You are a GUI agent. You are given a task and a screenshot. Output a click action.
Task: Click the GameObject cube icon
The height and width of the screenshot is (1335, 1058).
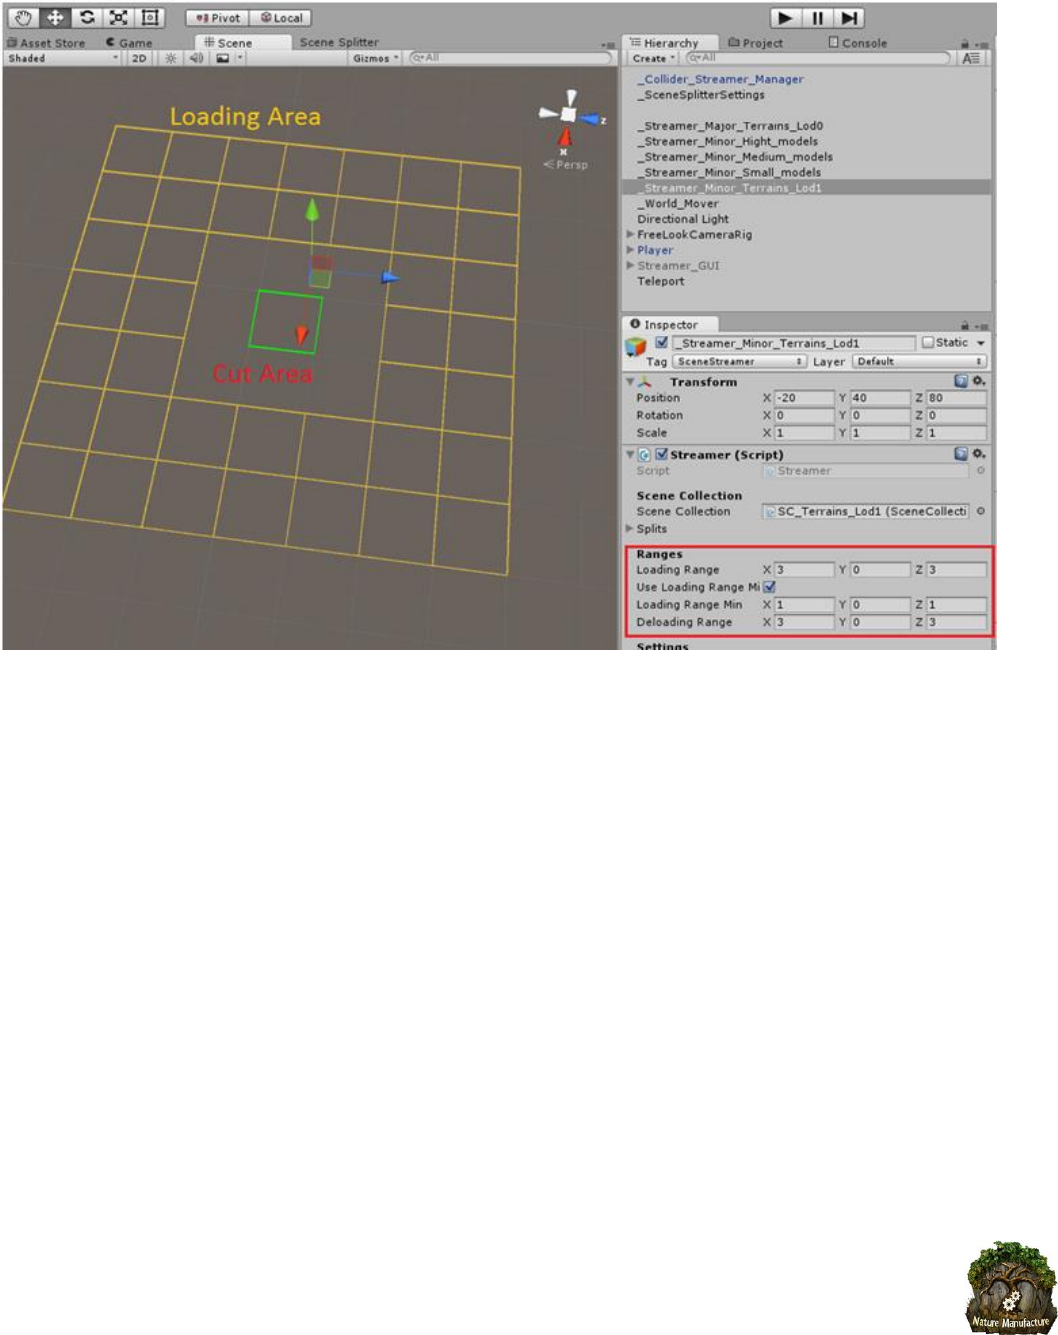click(x=636, y=347)
